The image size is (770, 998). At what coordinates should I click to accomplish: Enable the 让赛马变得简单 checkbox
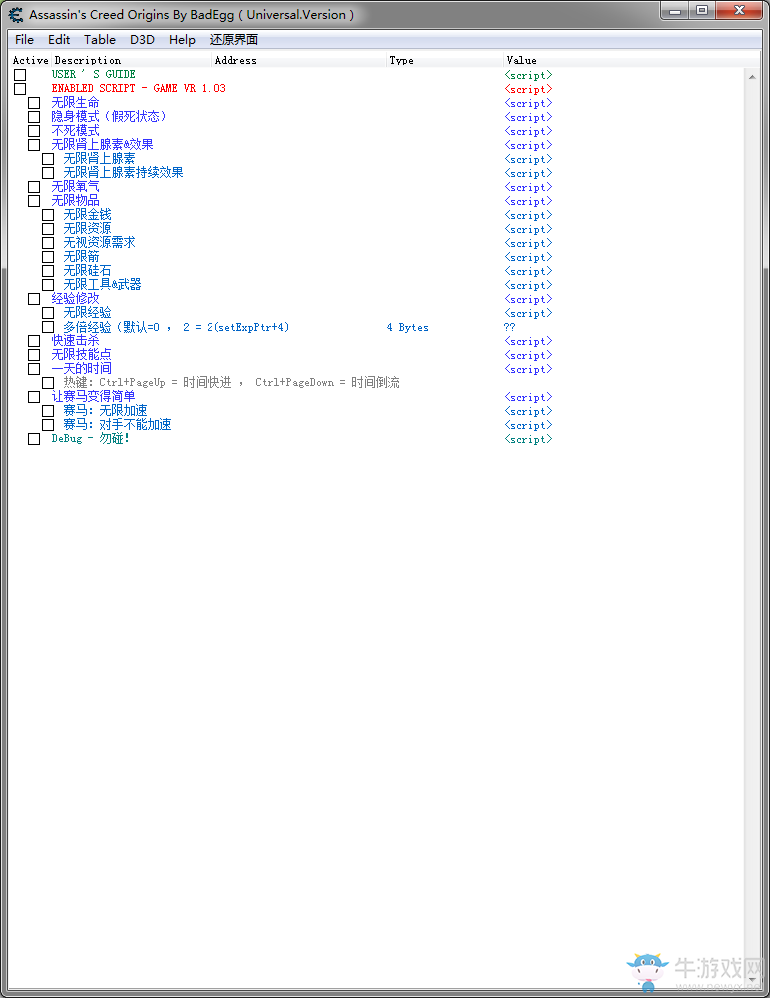pos(34,397)
